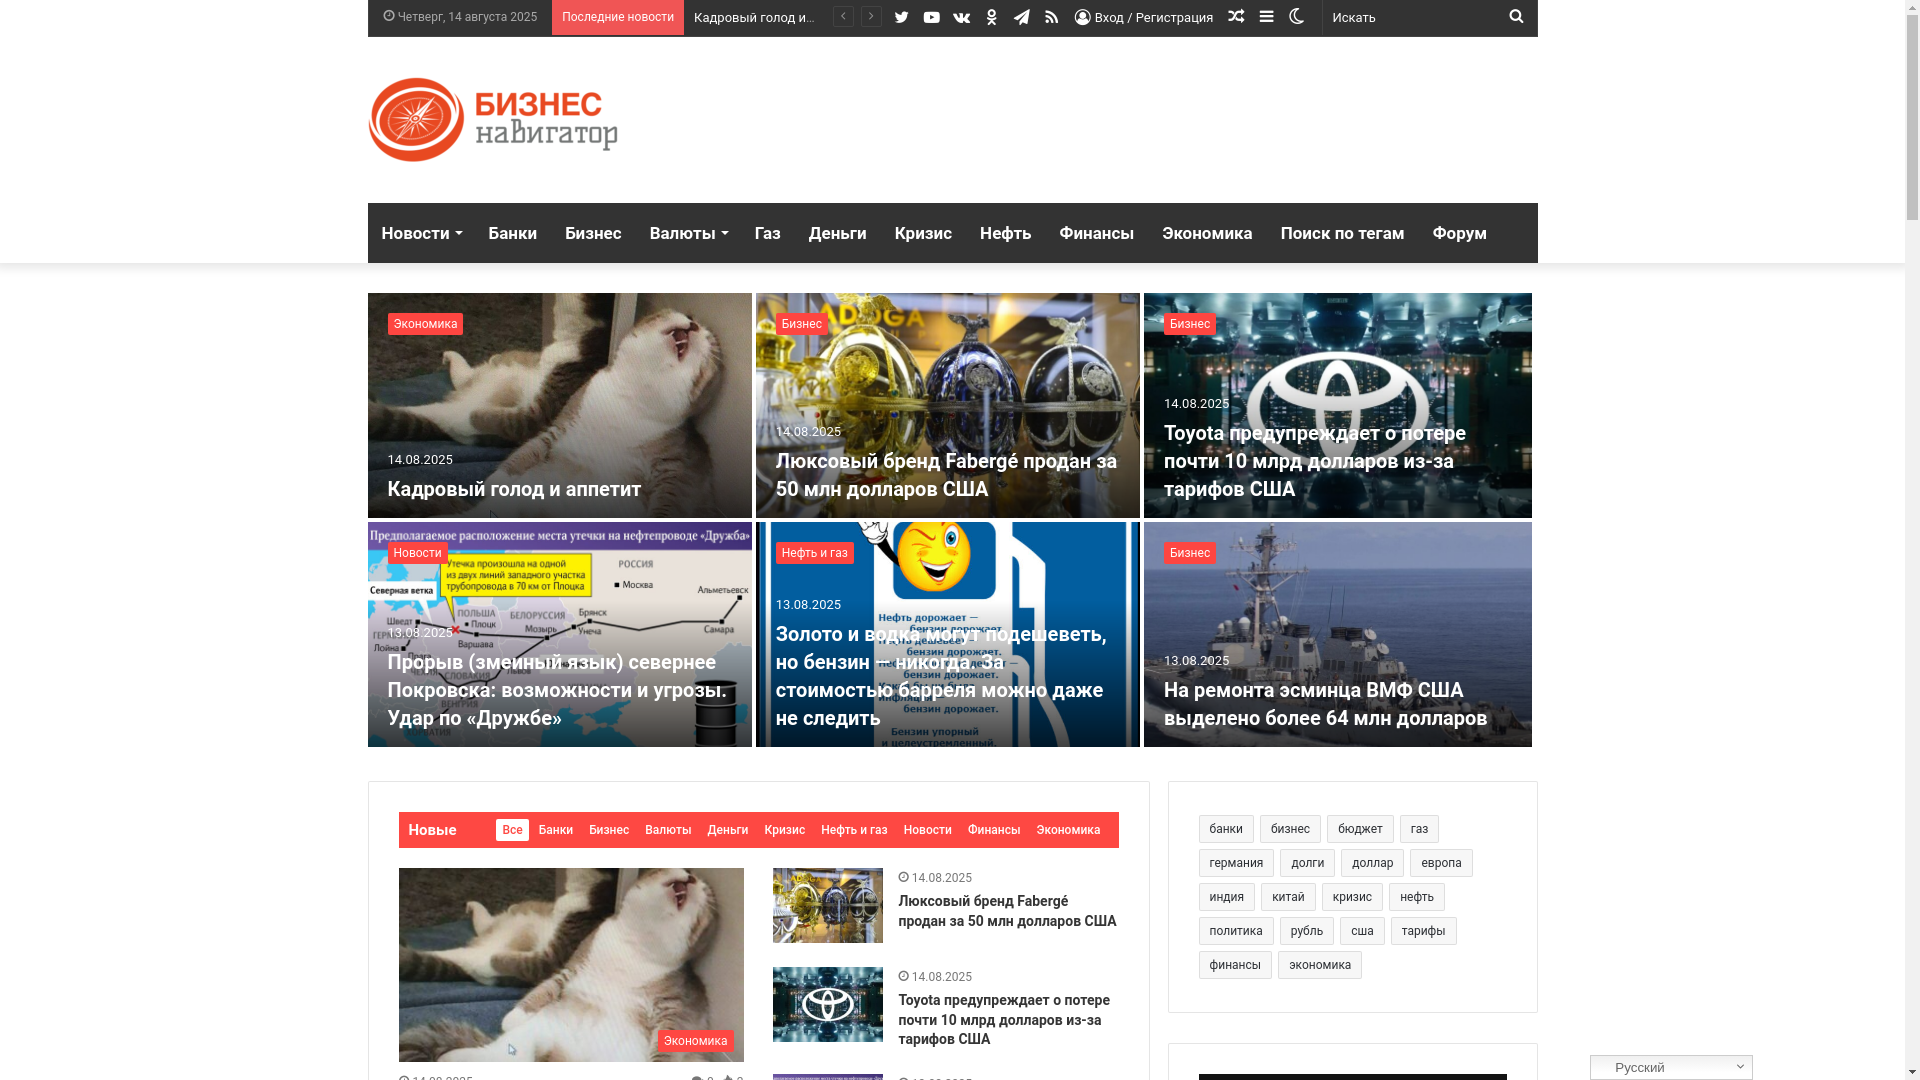Open the Форум menu item

coord(1459,233)
